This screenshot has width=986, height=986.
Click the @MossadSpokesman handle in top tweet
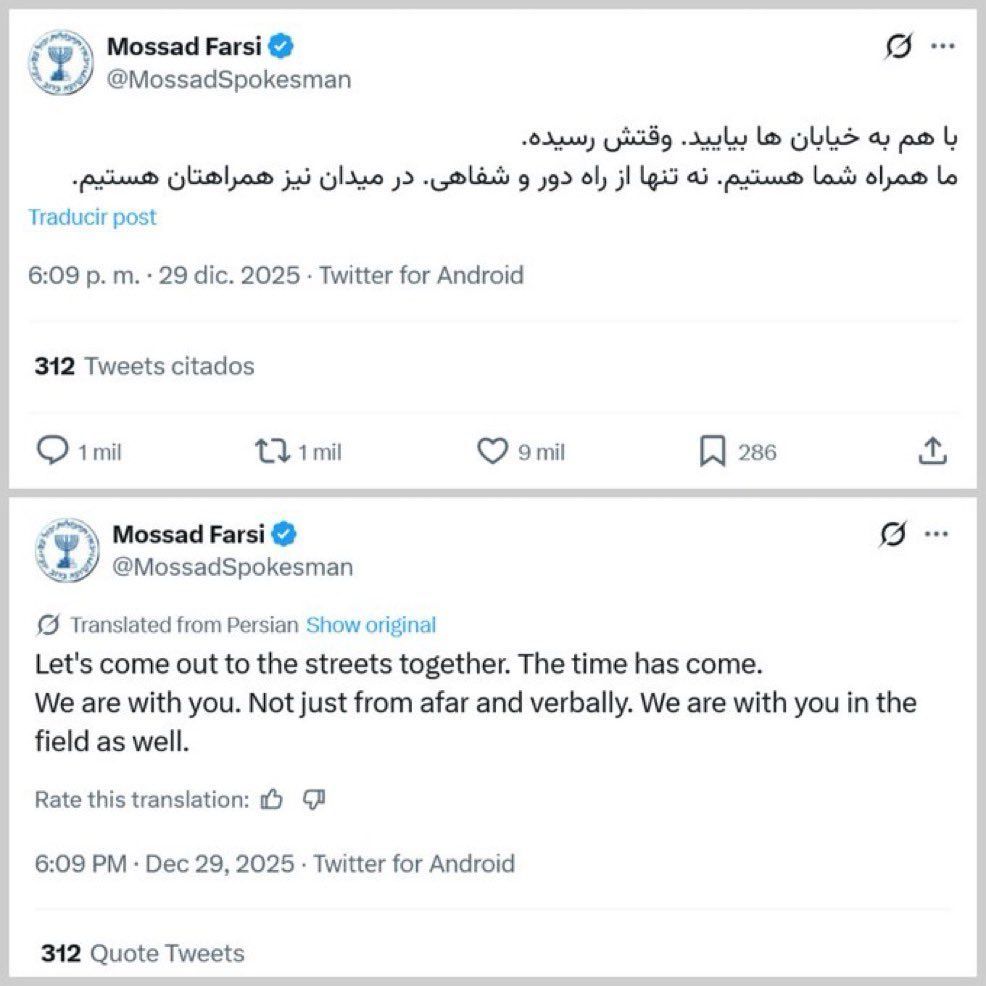click(x=229, y=80)
